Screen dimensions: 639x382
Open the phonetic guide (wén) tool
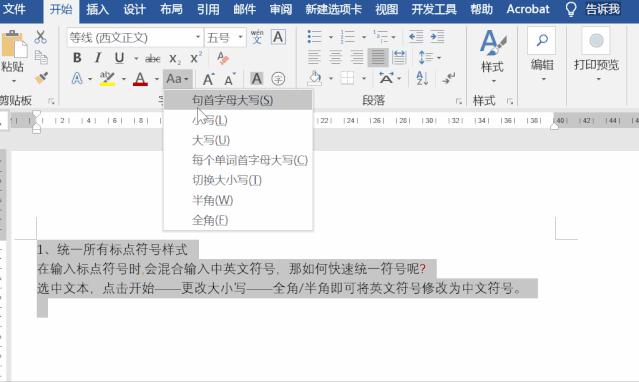coord(257,37)
